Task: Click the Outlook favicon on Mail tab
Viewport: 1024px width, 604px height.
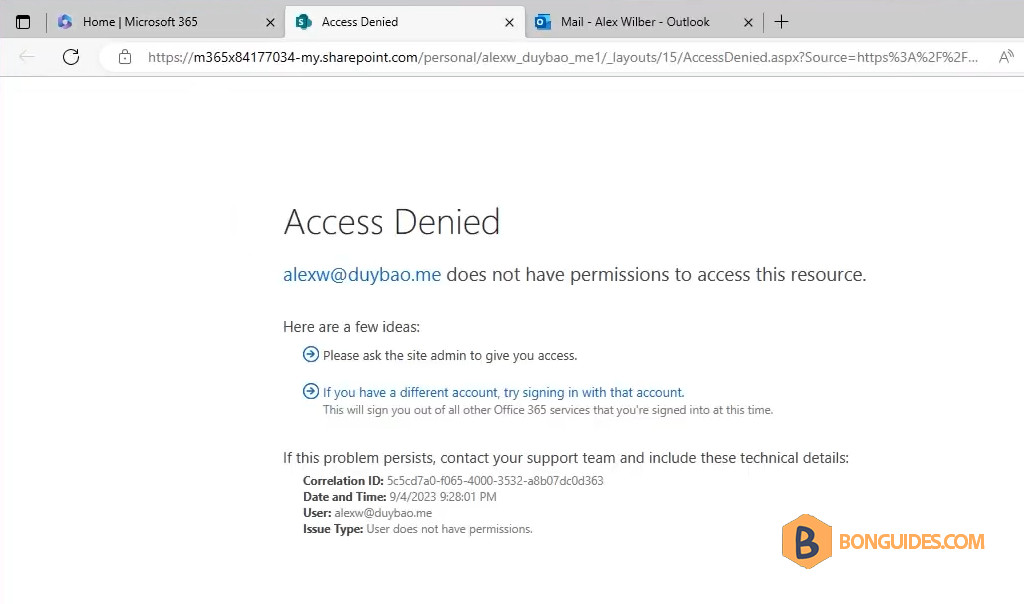Action: (543, 22)
